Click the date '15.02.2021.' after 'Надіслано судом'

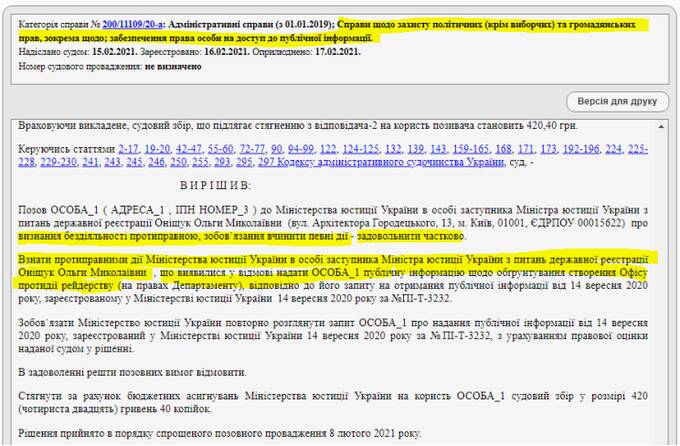point(115,52)
